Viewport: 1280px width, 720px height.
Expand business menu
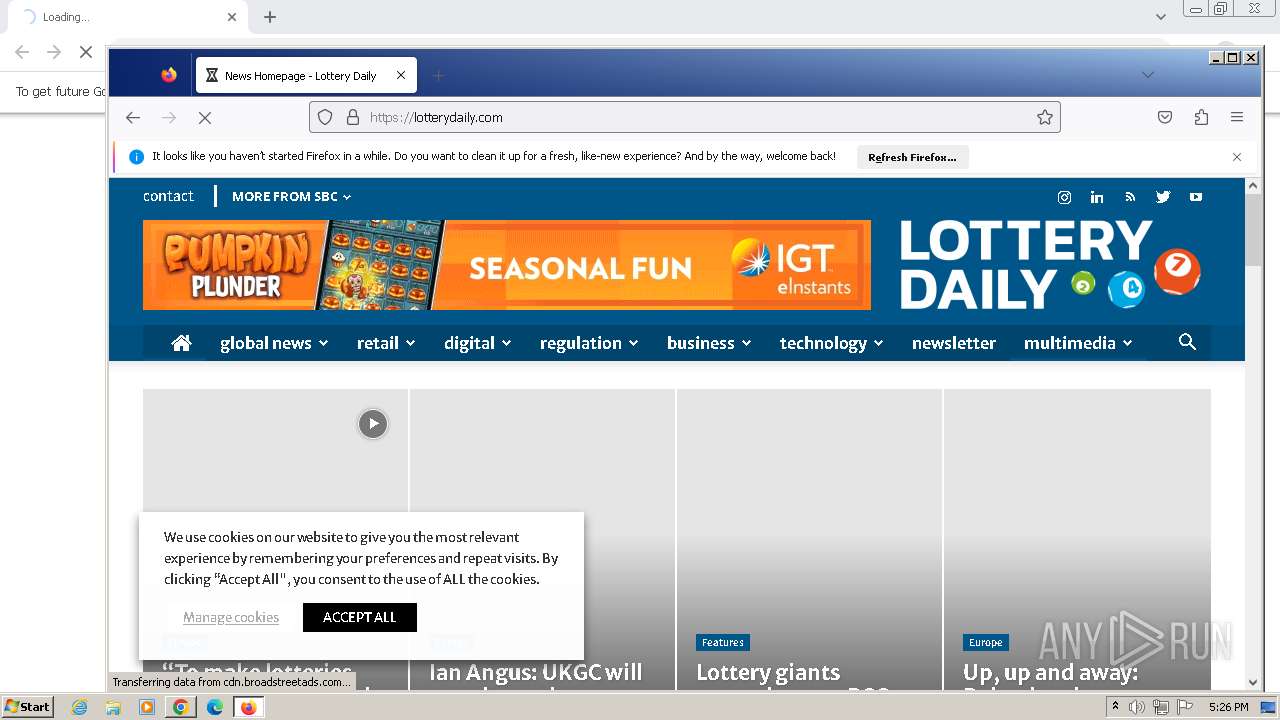point(709,343)
